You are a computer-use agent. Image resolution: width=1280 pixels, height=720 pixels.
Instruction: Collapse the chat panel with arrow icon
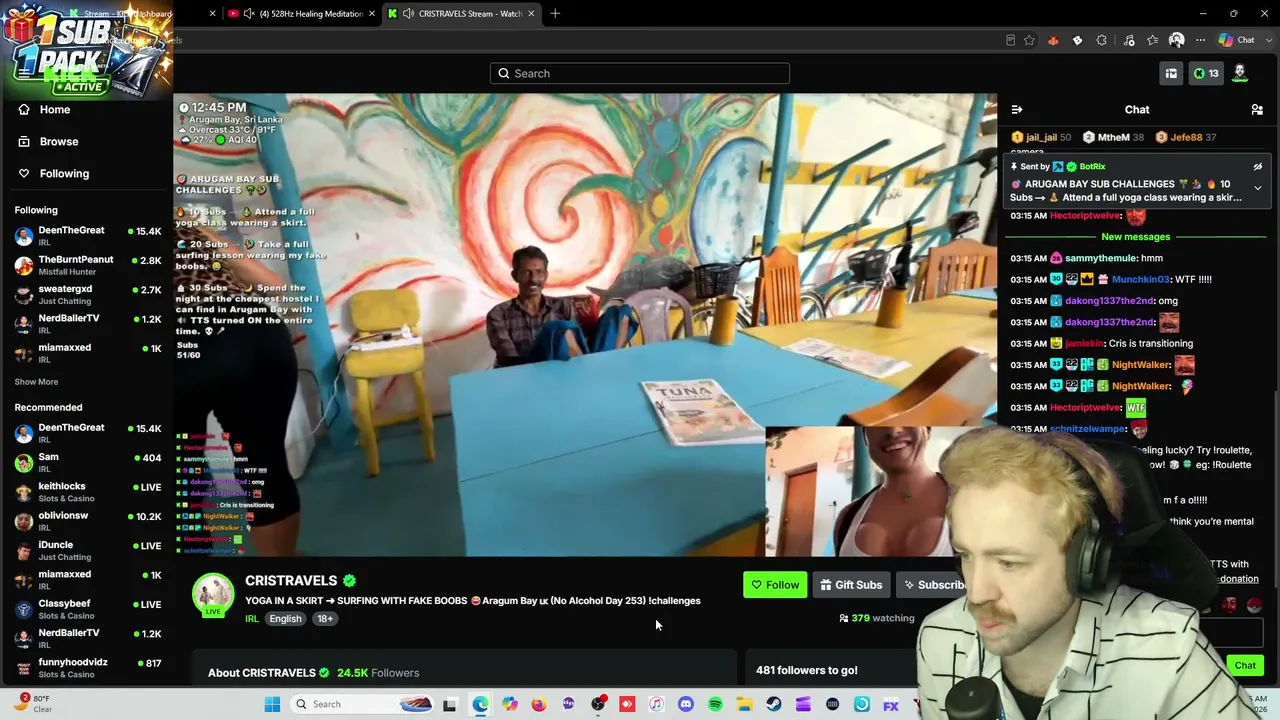(1017, 110)
